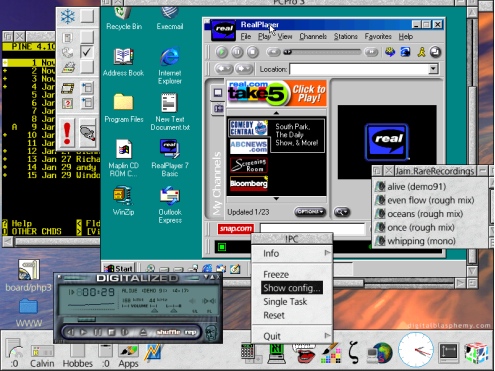
Task: Open the Channels menu in RealPlayer
Action: pos(313,36)
